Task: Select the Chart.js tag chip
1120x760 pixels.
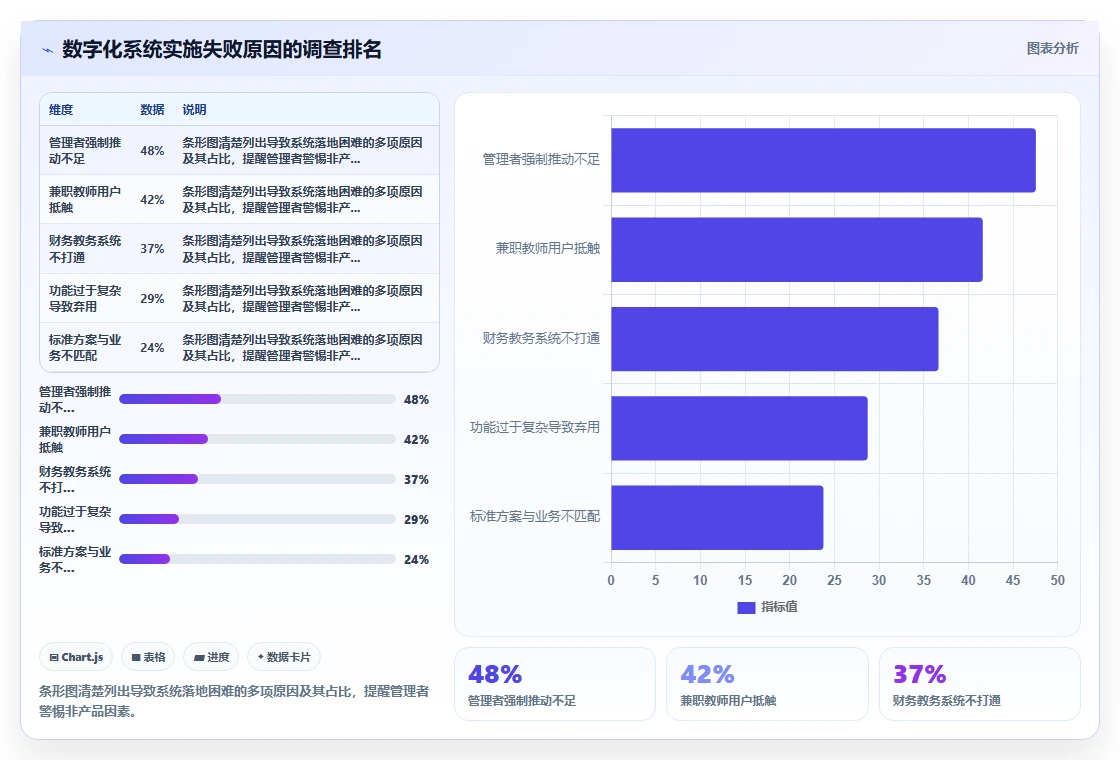Action: [x=76, y=657]
